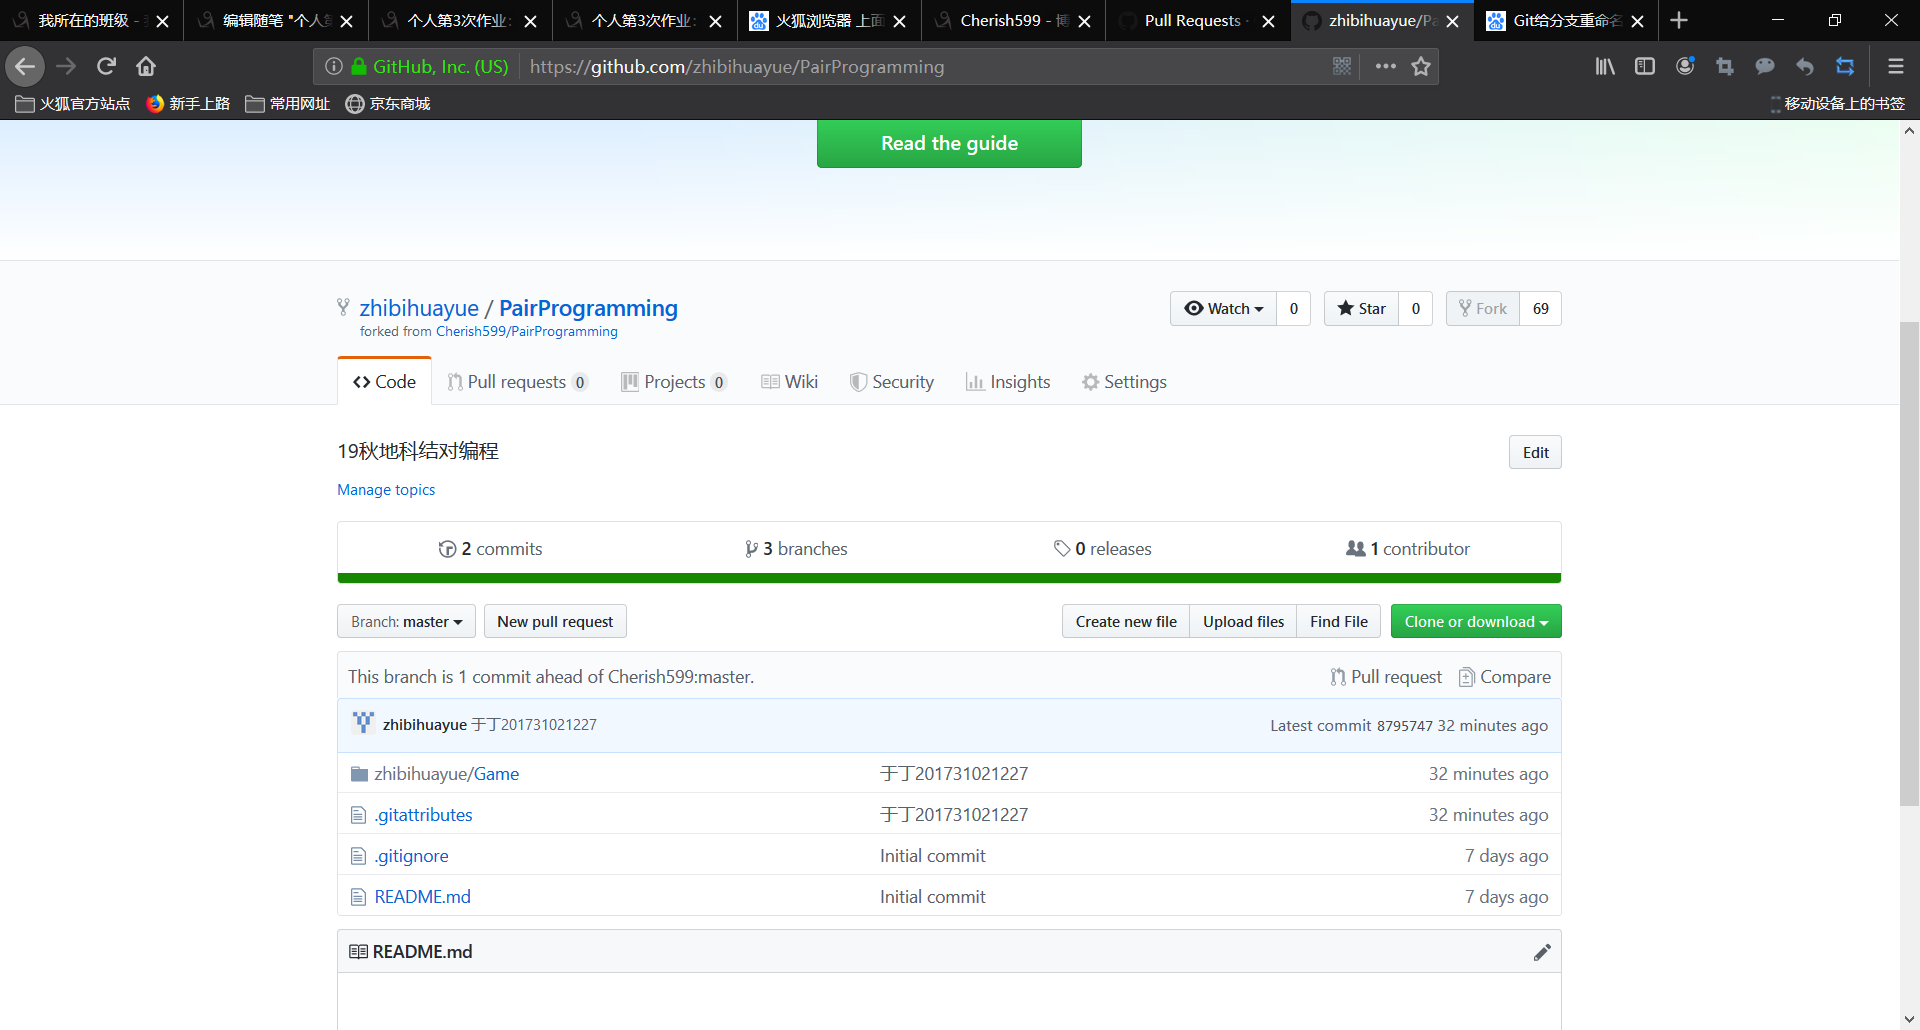Open the Firefox account icon
Image resolution: width=1920 pixels, height=1030 pixels.
(x=1685, y=66)
